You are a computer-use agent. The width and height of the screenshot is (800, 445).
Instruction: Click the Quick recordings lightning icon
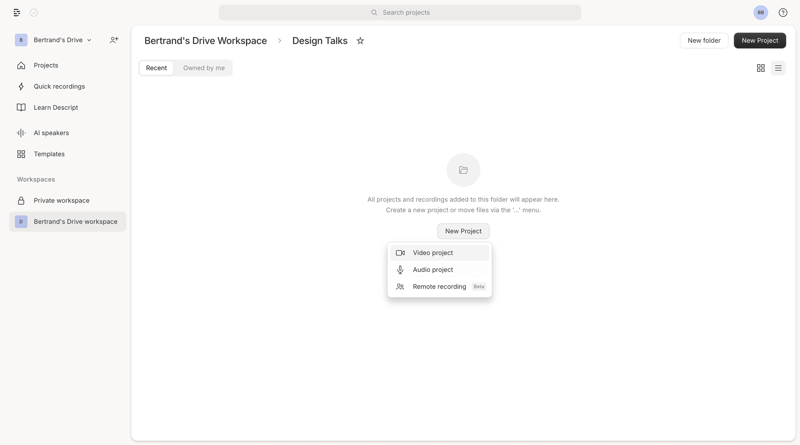tap(21, 86)
